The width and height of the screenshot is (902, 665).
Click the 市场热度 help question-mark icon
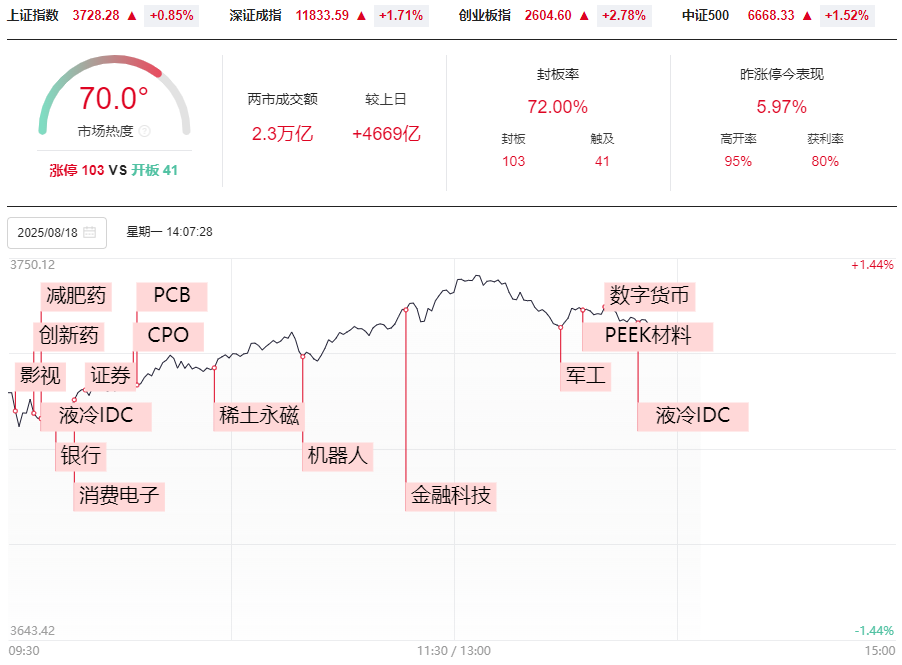144,131
